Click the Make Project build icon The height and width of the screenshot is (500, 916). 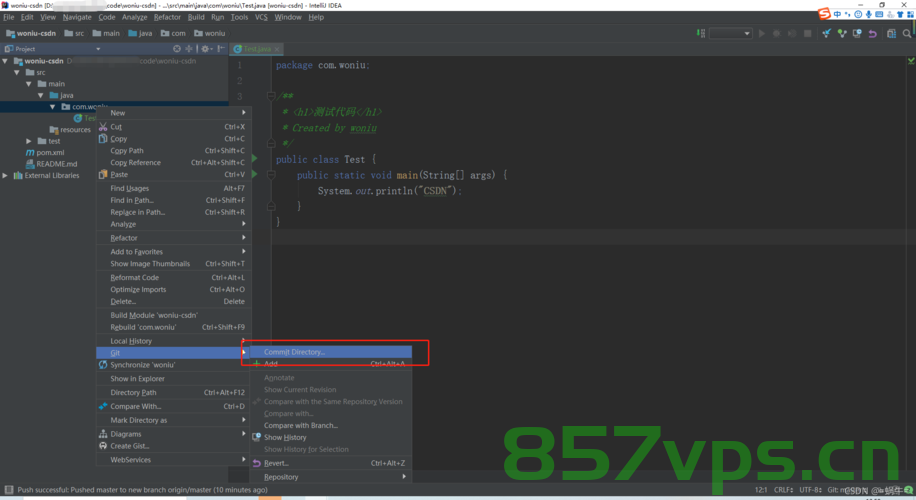(700, 33)
